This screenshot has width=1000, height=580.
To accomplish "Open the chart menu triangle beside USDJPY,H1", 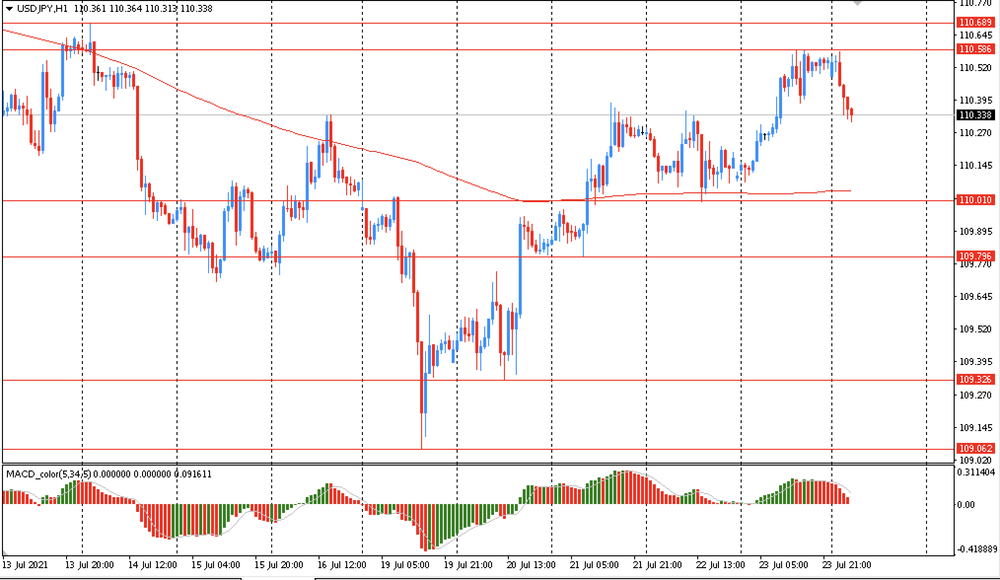I will (x=9, y=8).
